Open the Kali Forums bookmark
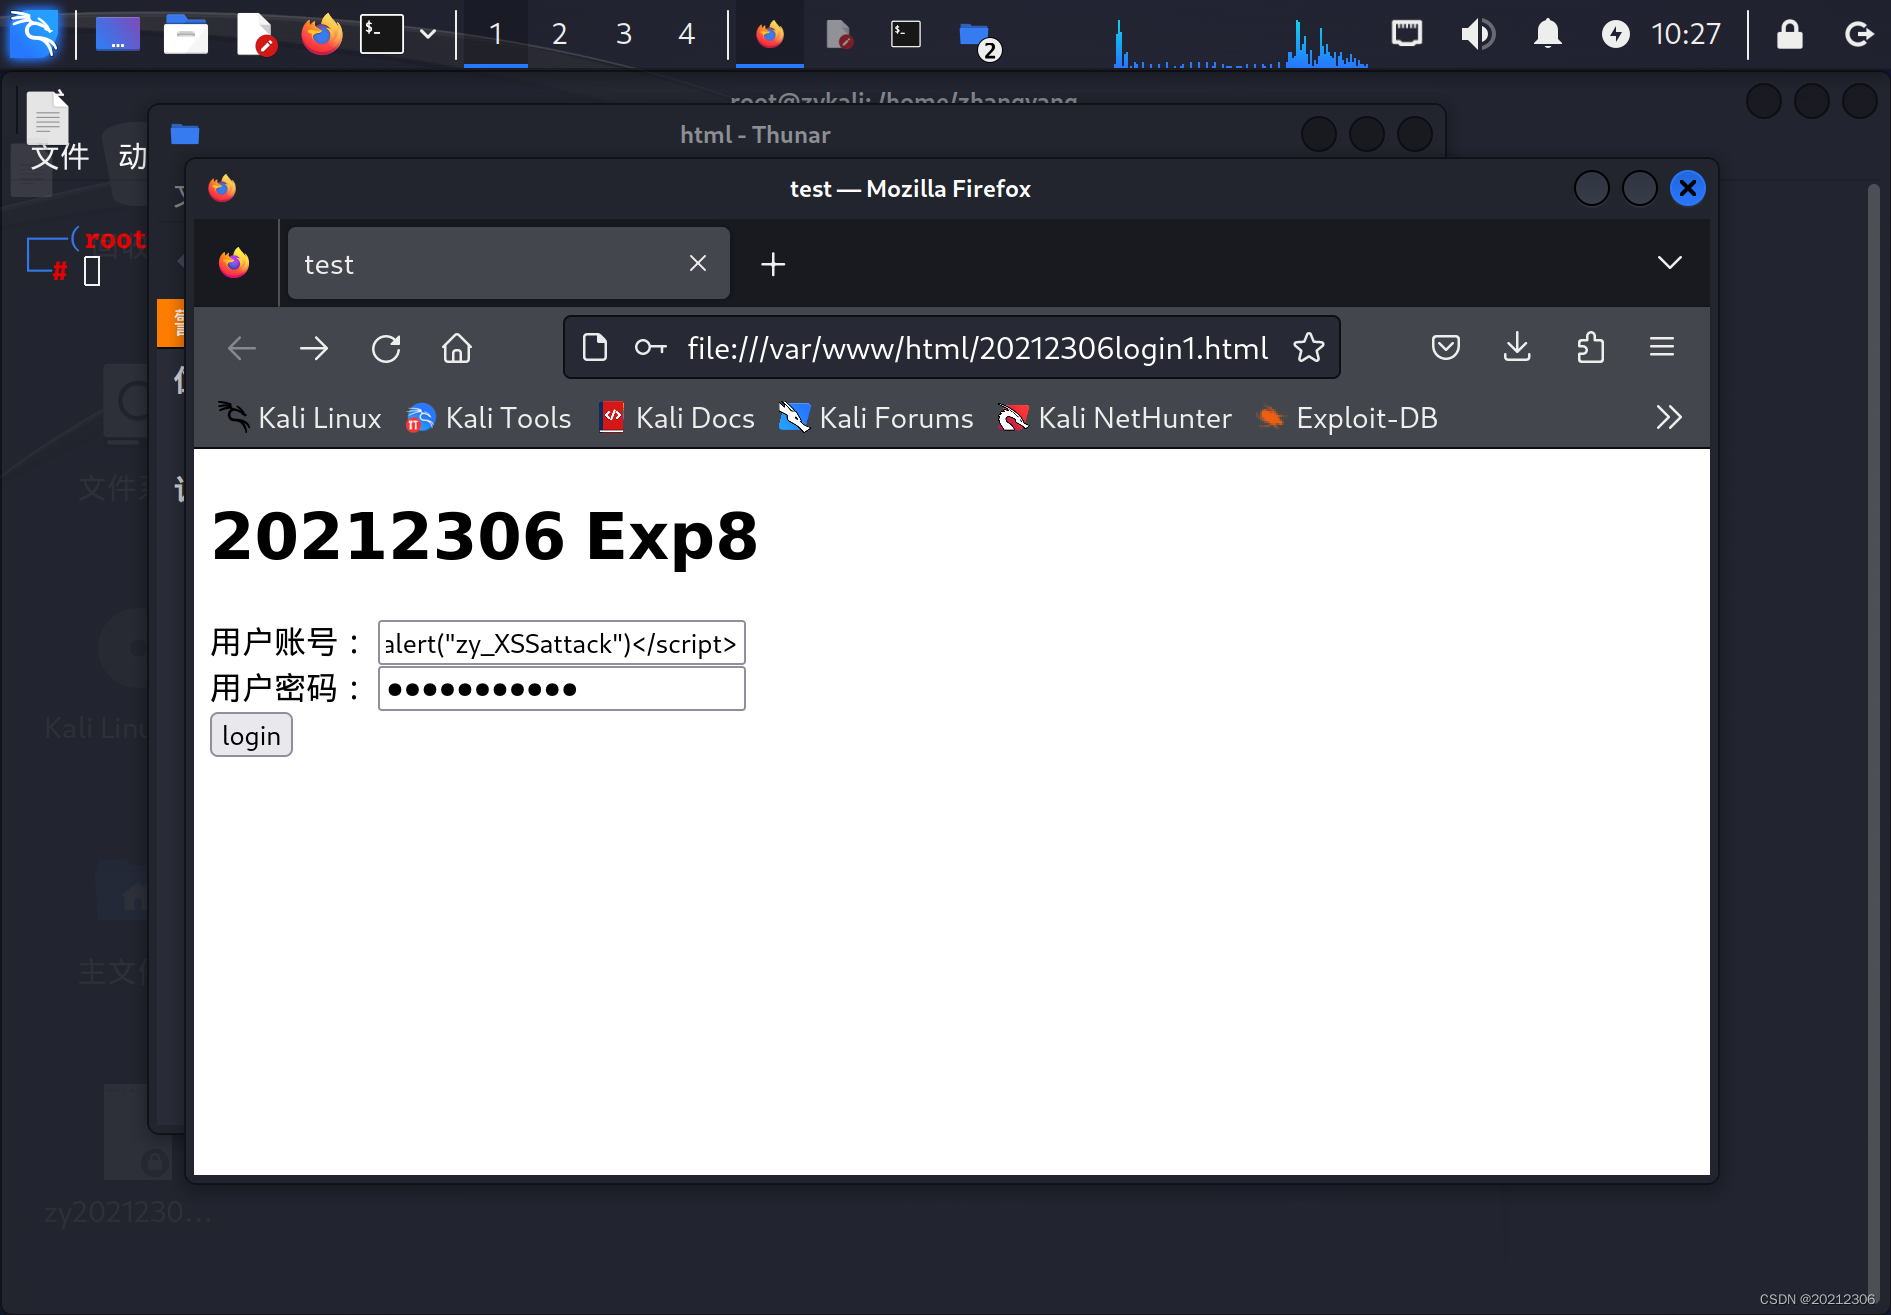The height and width of the screenshot is (1315, 1891). tap(876, 418)
